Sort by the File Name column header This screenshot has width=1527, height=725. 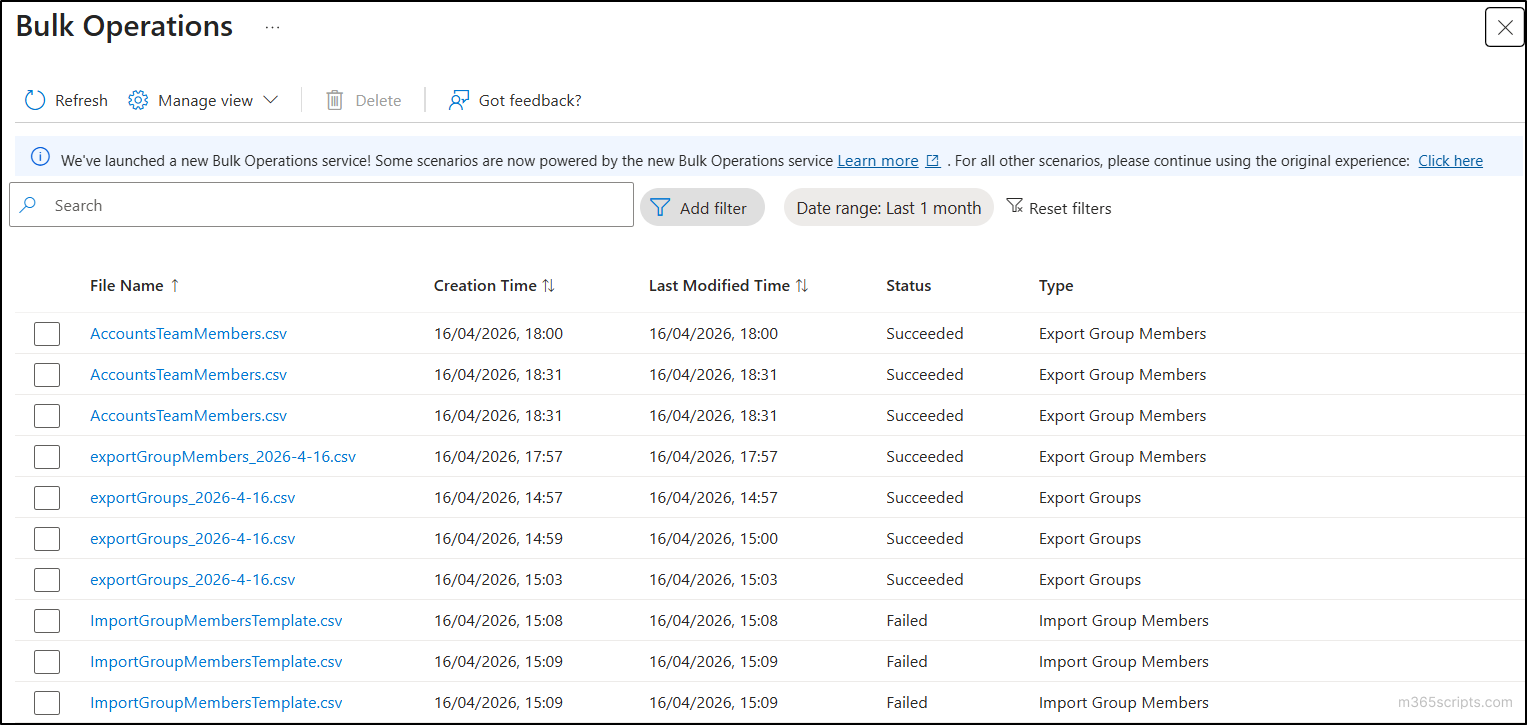[x=126, y=286]
